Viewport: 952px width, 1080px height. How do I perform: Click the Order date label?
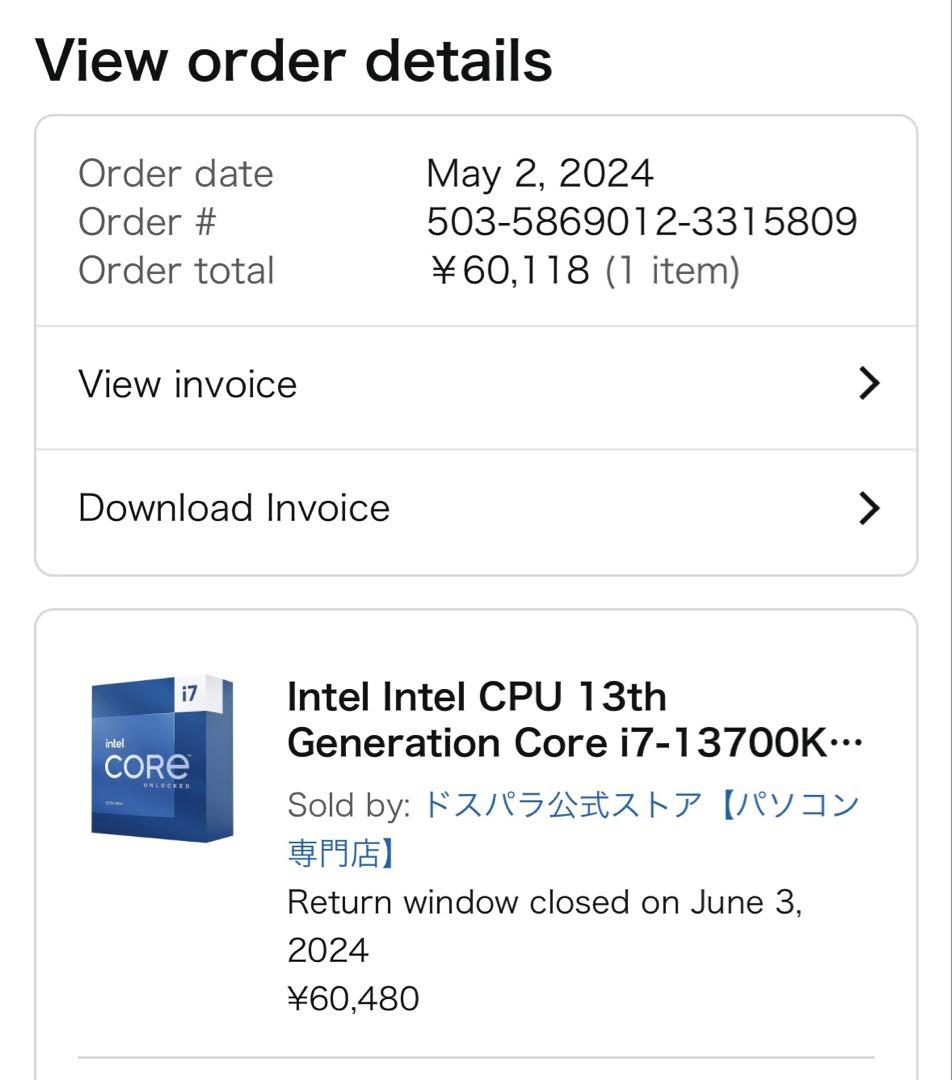(x=177, y=174)
